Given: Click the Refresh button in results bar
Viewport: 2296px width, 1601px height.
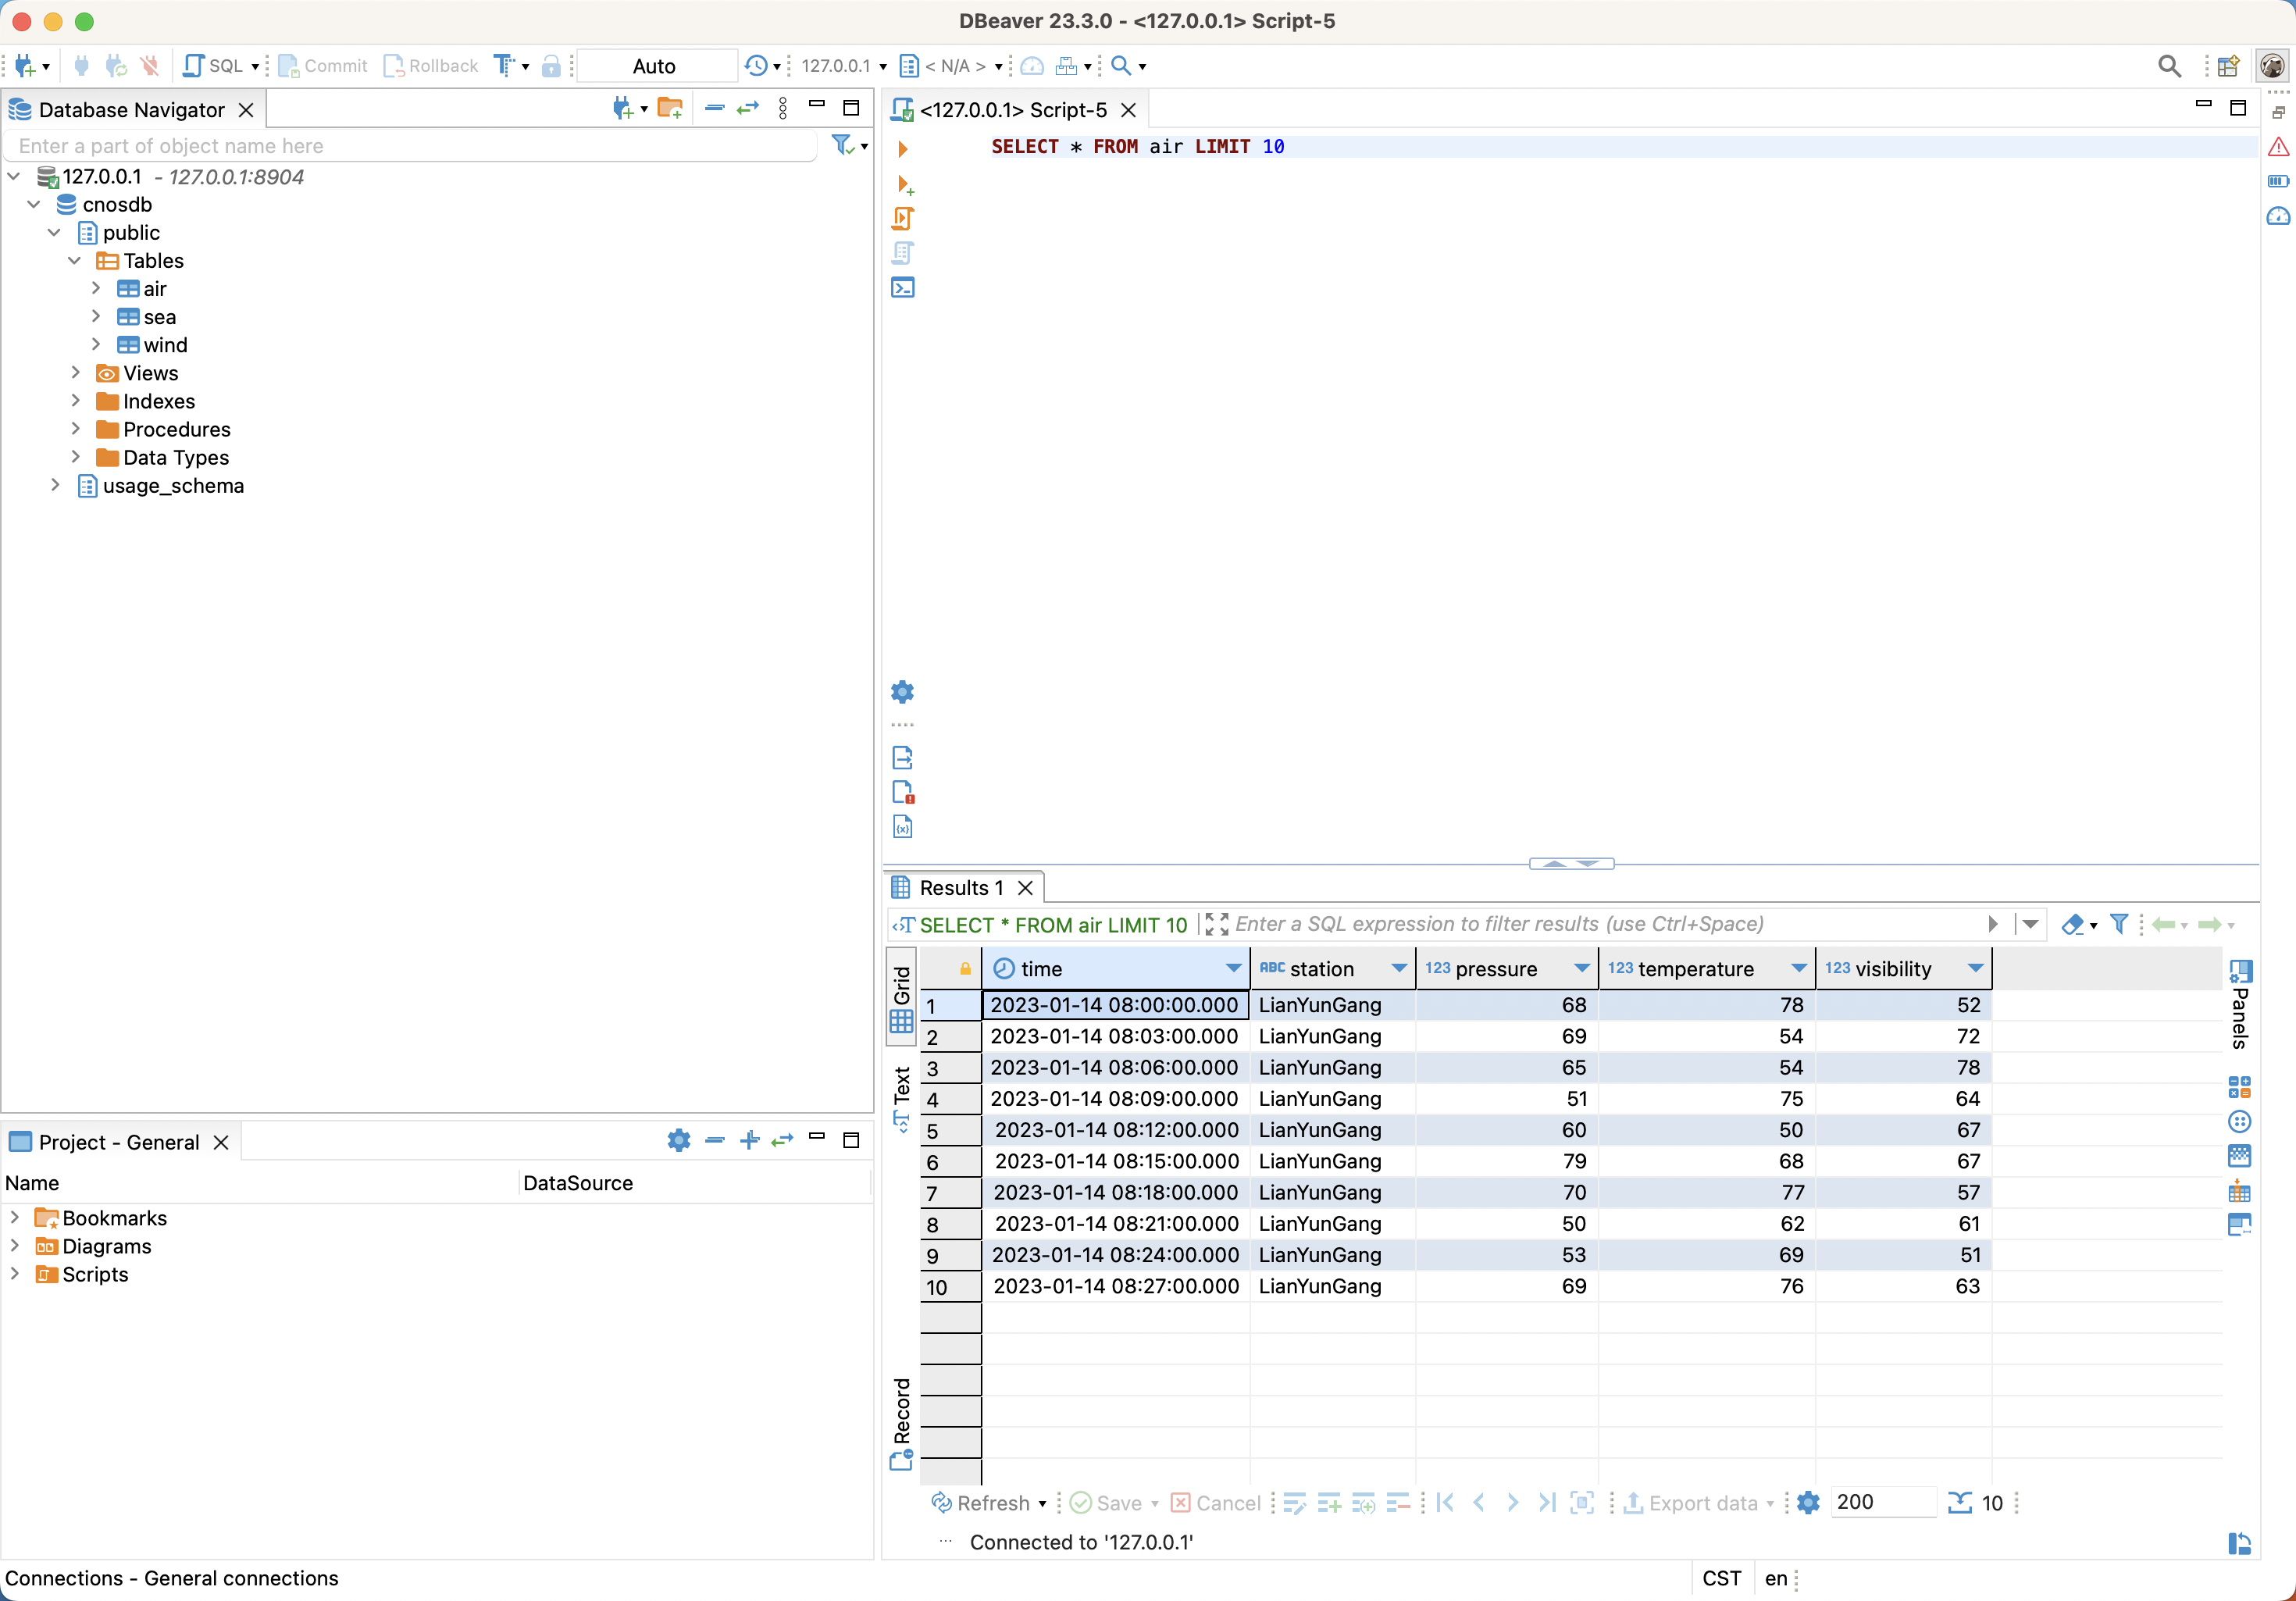Looking at the screenshot, I should click(x=989, y=1502).
